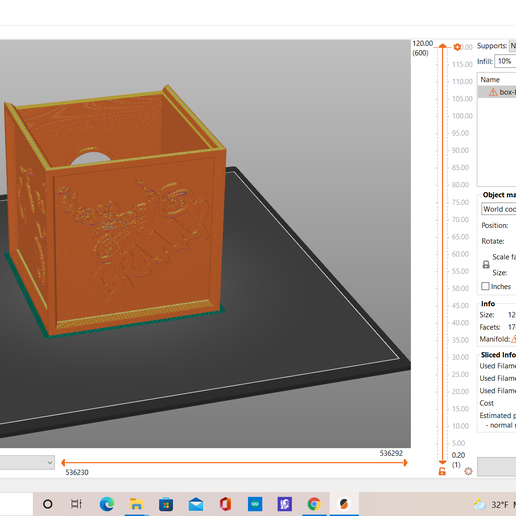
Task: Click the warning triangle beside box object name
Action: tap(493, 92)
